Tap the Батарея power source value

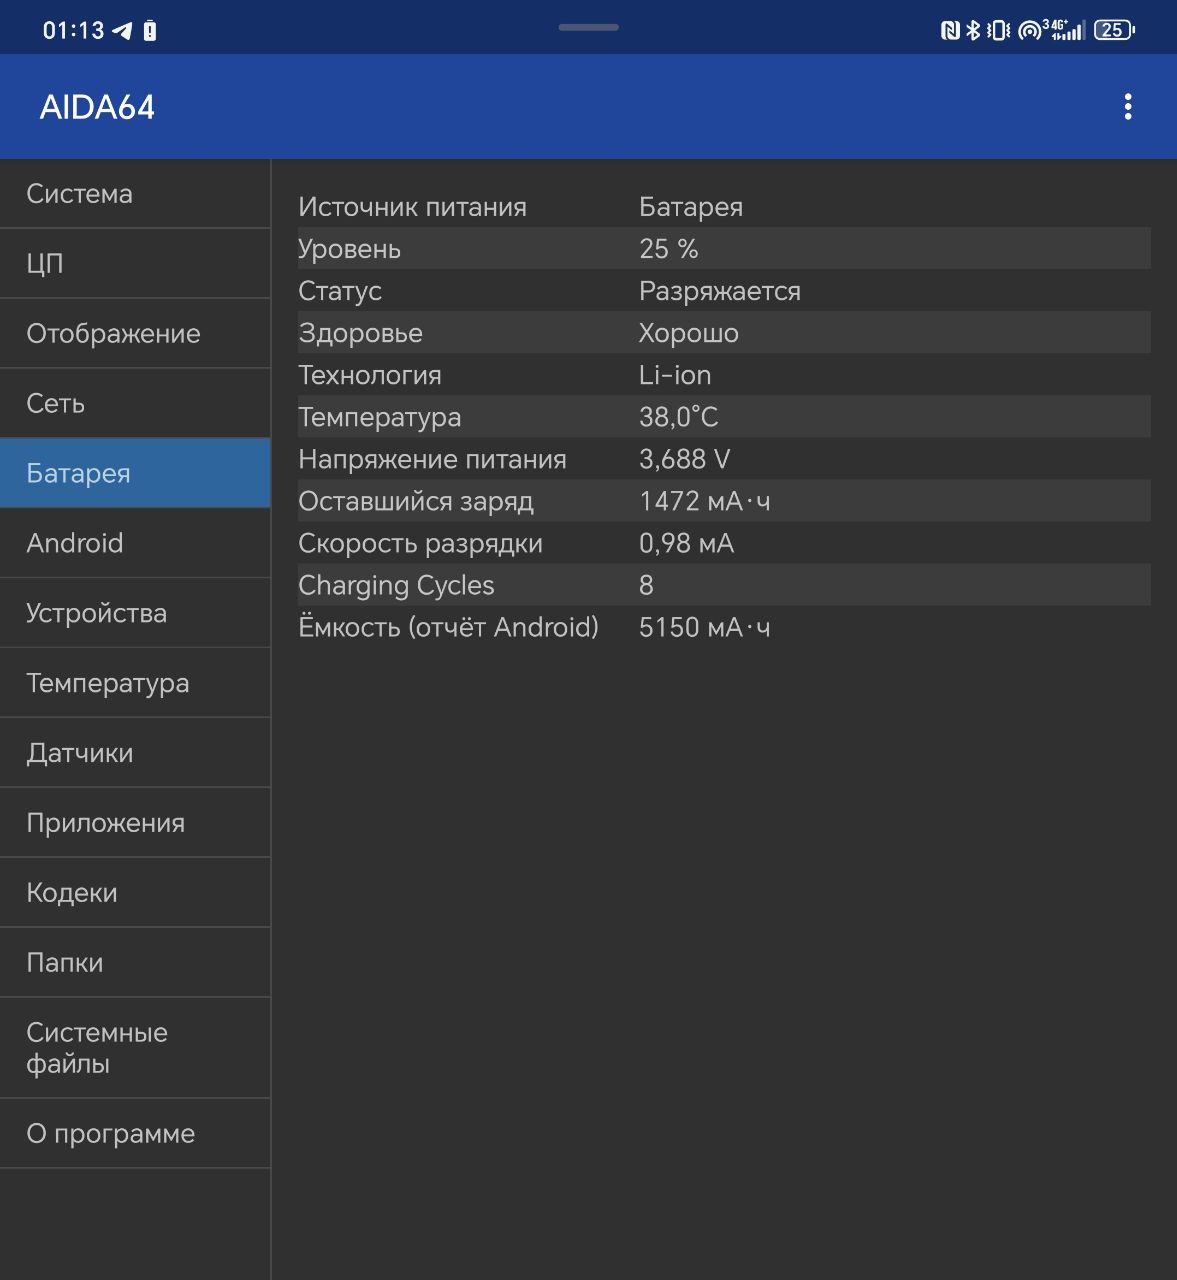691,207
